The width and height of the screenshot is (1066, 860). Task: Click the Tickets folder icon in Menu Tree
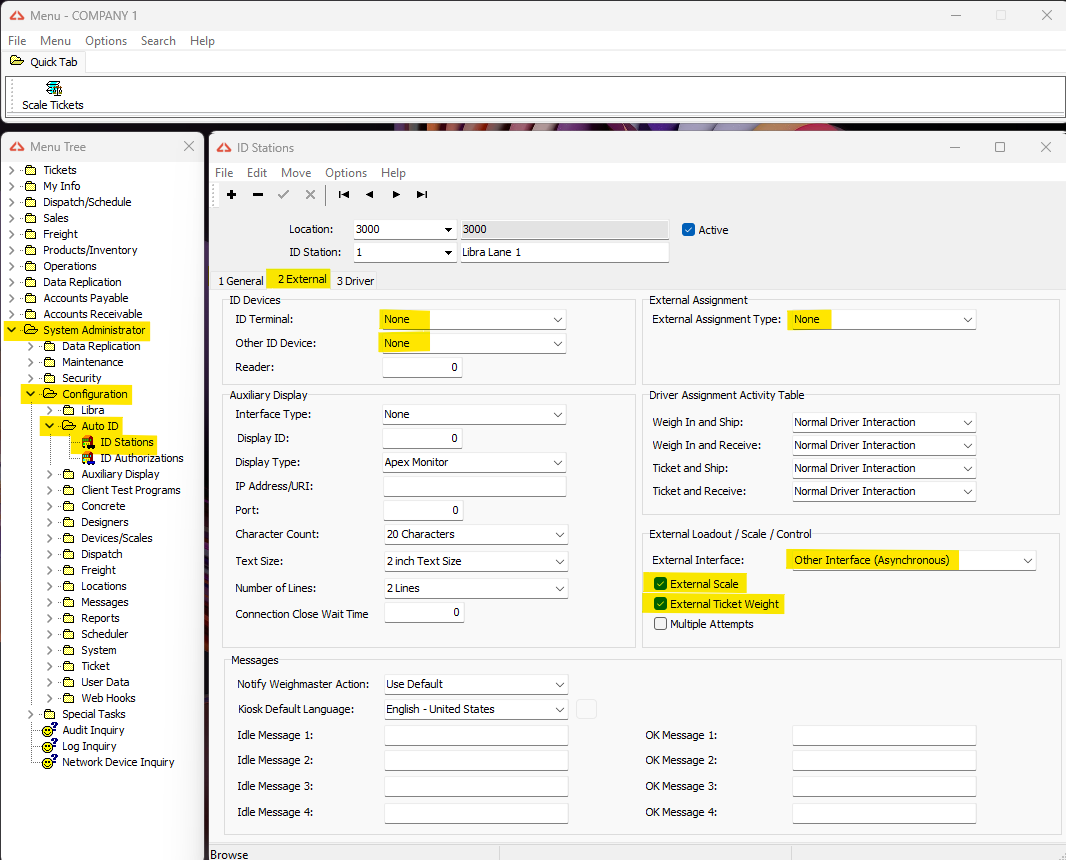click(x=31, y=170)
